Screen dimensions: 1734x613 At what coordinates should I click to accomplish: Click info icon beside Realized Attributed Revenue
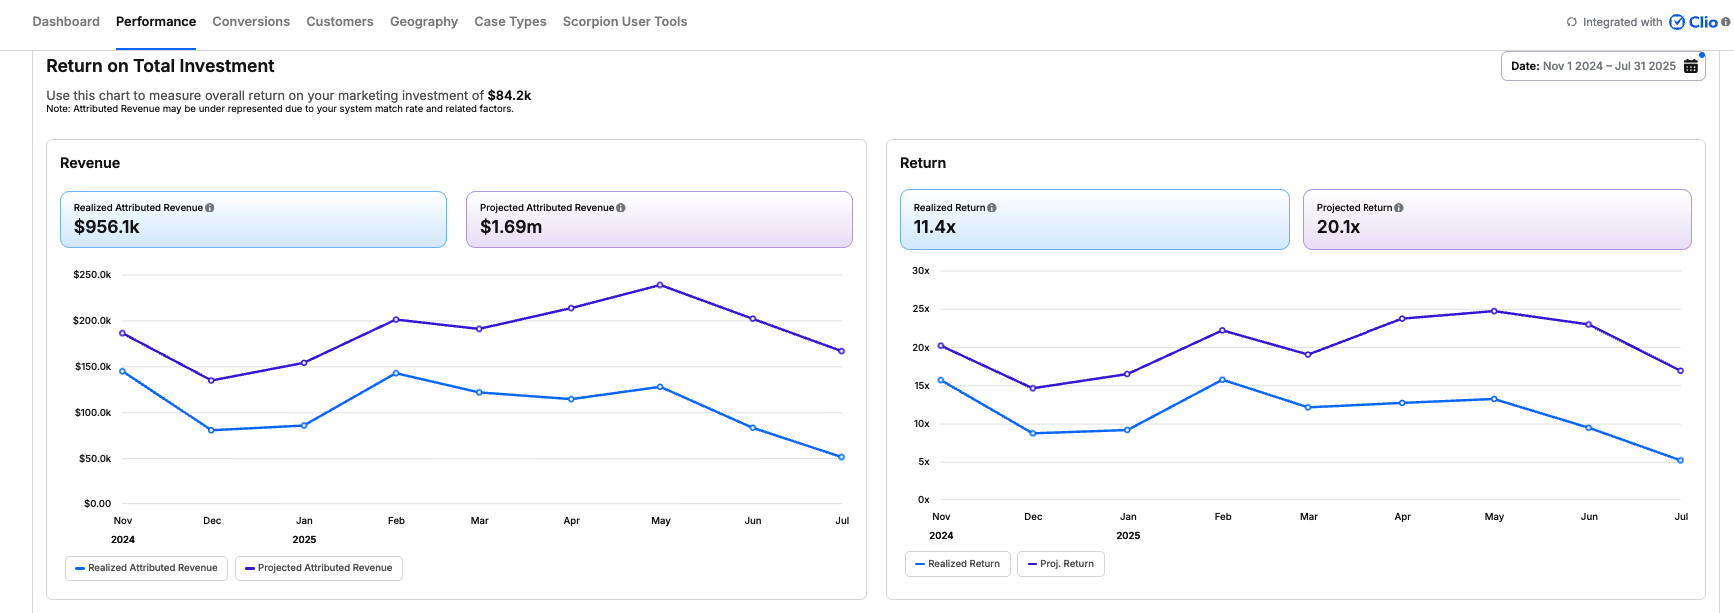pyautogui.click(x=210, y=208)
